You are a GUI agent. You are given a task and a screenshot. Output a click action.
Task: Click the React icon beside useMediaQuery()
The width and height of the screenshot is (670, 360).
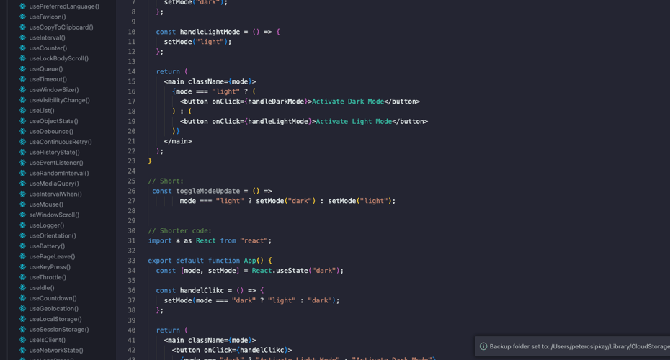(23, 183)
